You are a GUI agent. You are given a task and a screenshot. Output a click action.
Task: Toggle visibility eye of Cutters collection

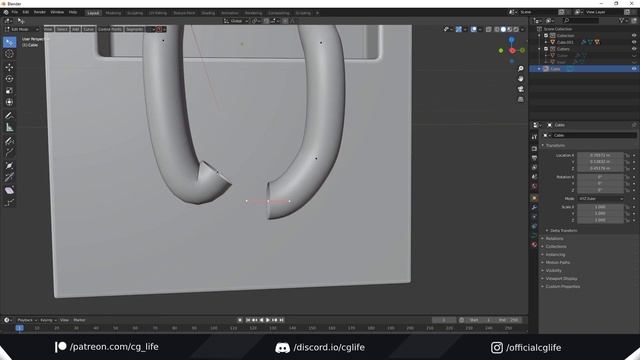[x=634, y=49]
